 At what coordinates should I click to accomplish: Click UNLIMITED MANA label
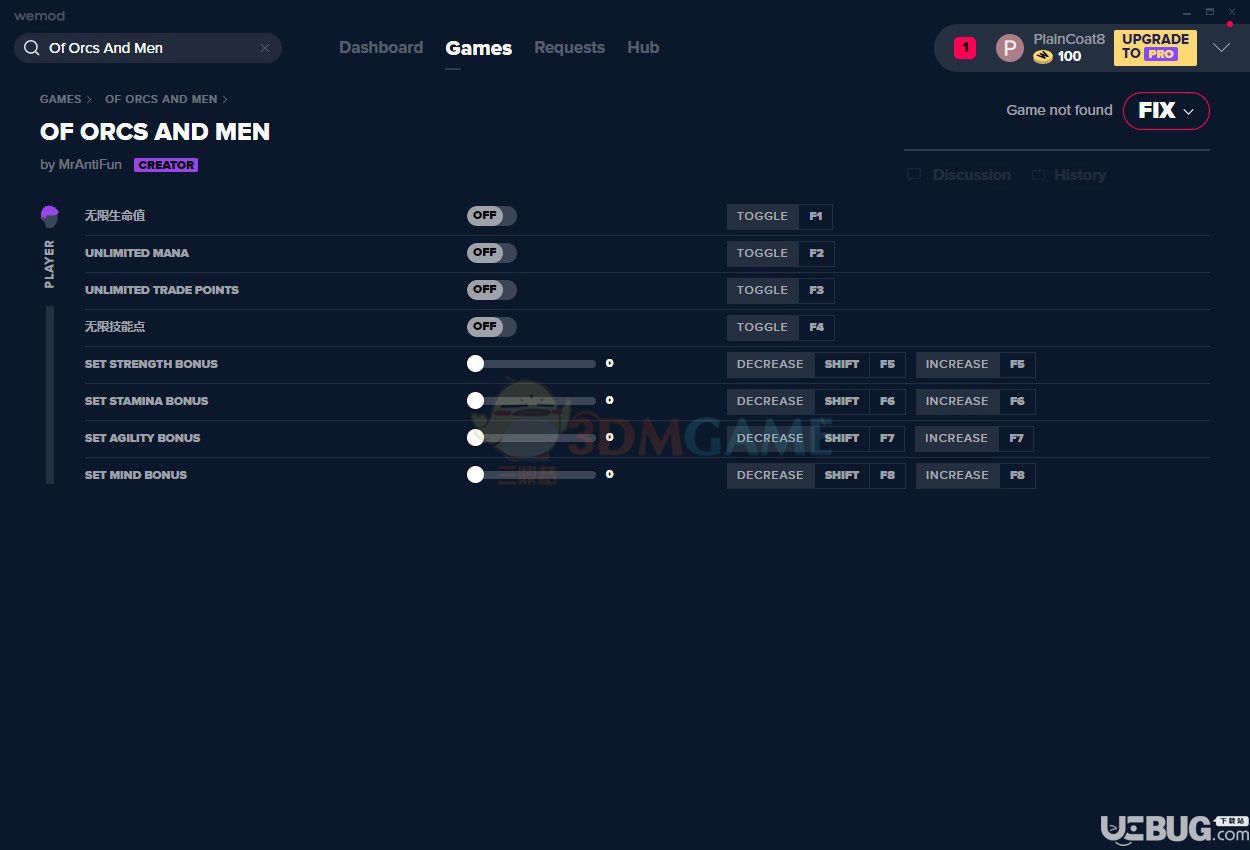[x=137, y=253]
